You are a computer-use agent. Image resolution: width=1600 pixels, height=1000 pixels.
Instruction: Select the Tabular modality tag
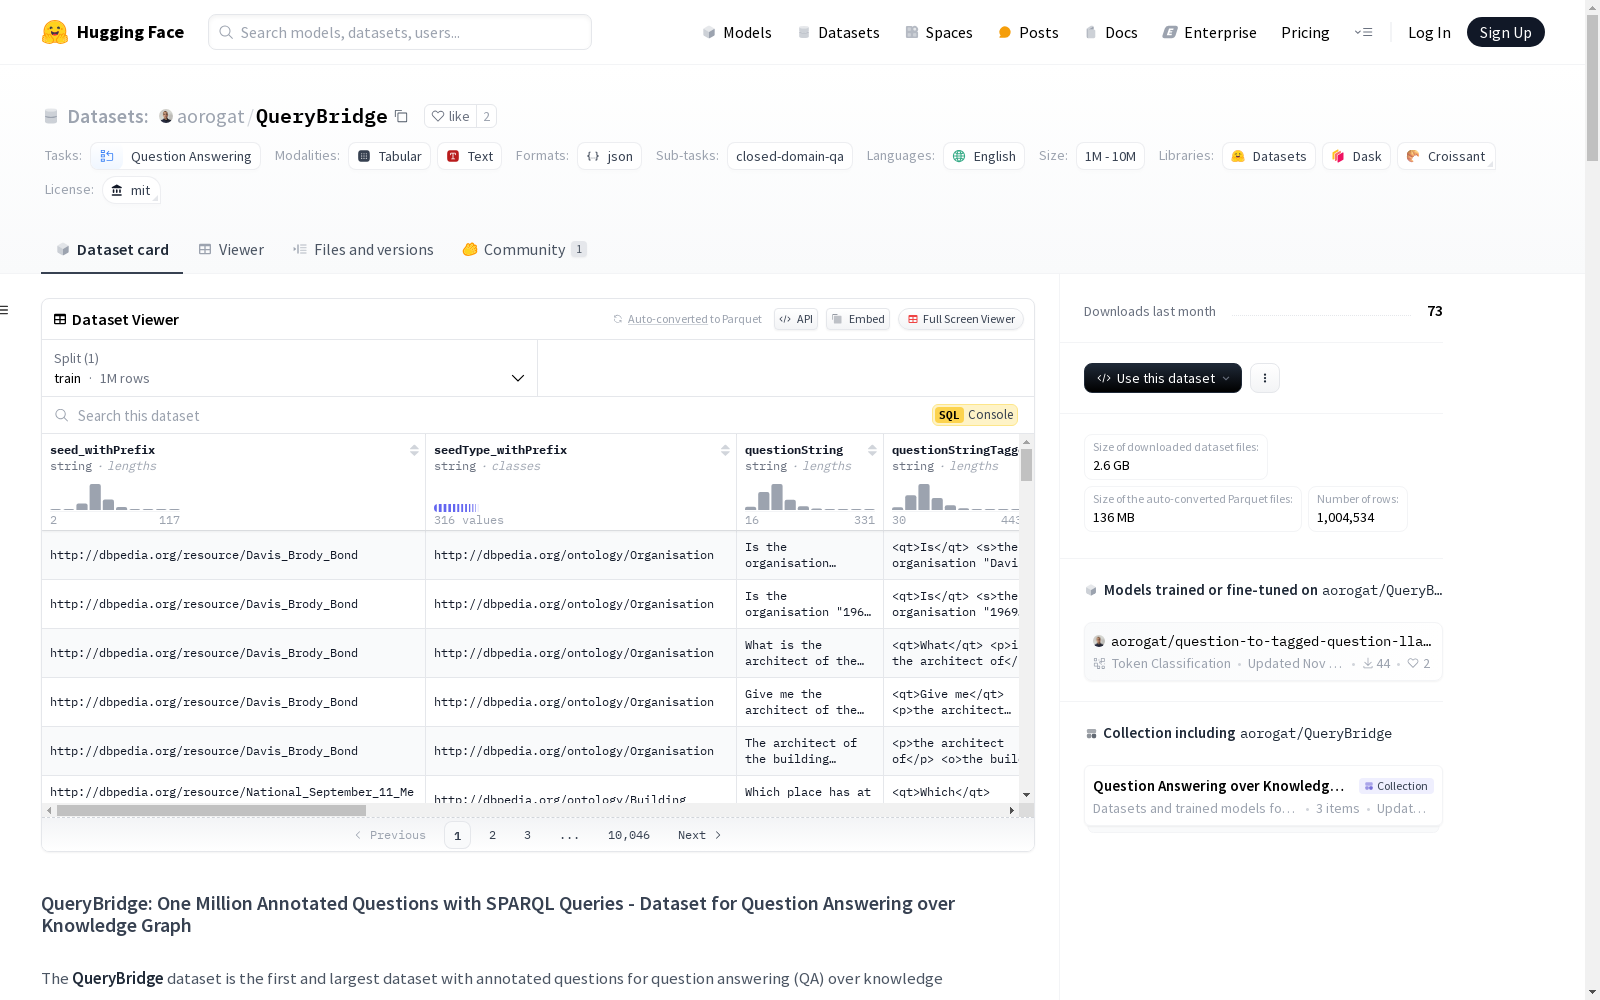click(x=390, y=156)
